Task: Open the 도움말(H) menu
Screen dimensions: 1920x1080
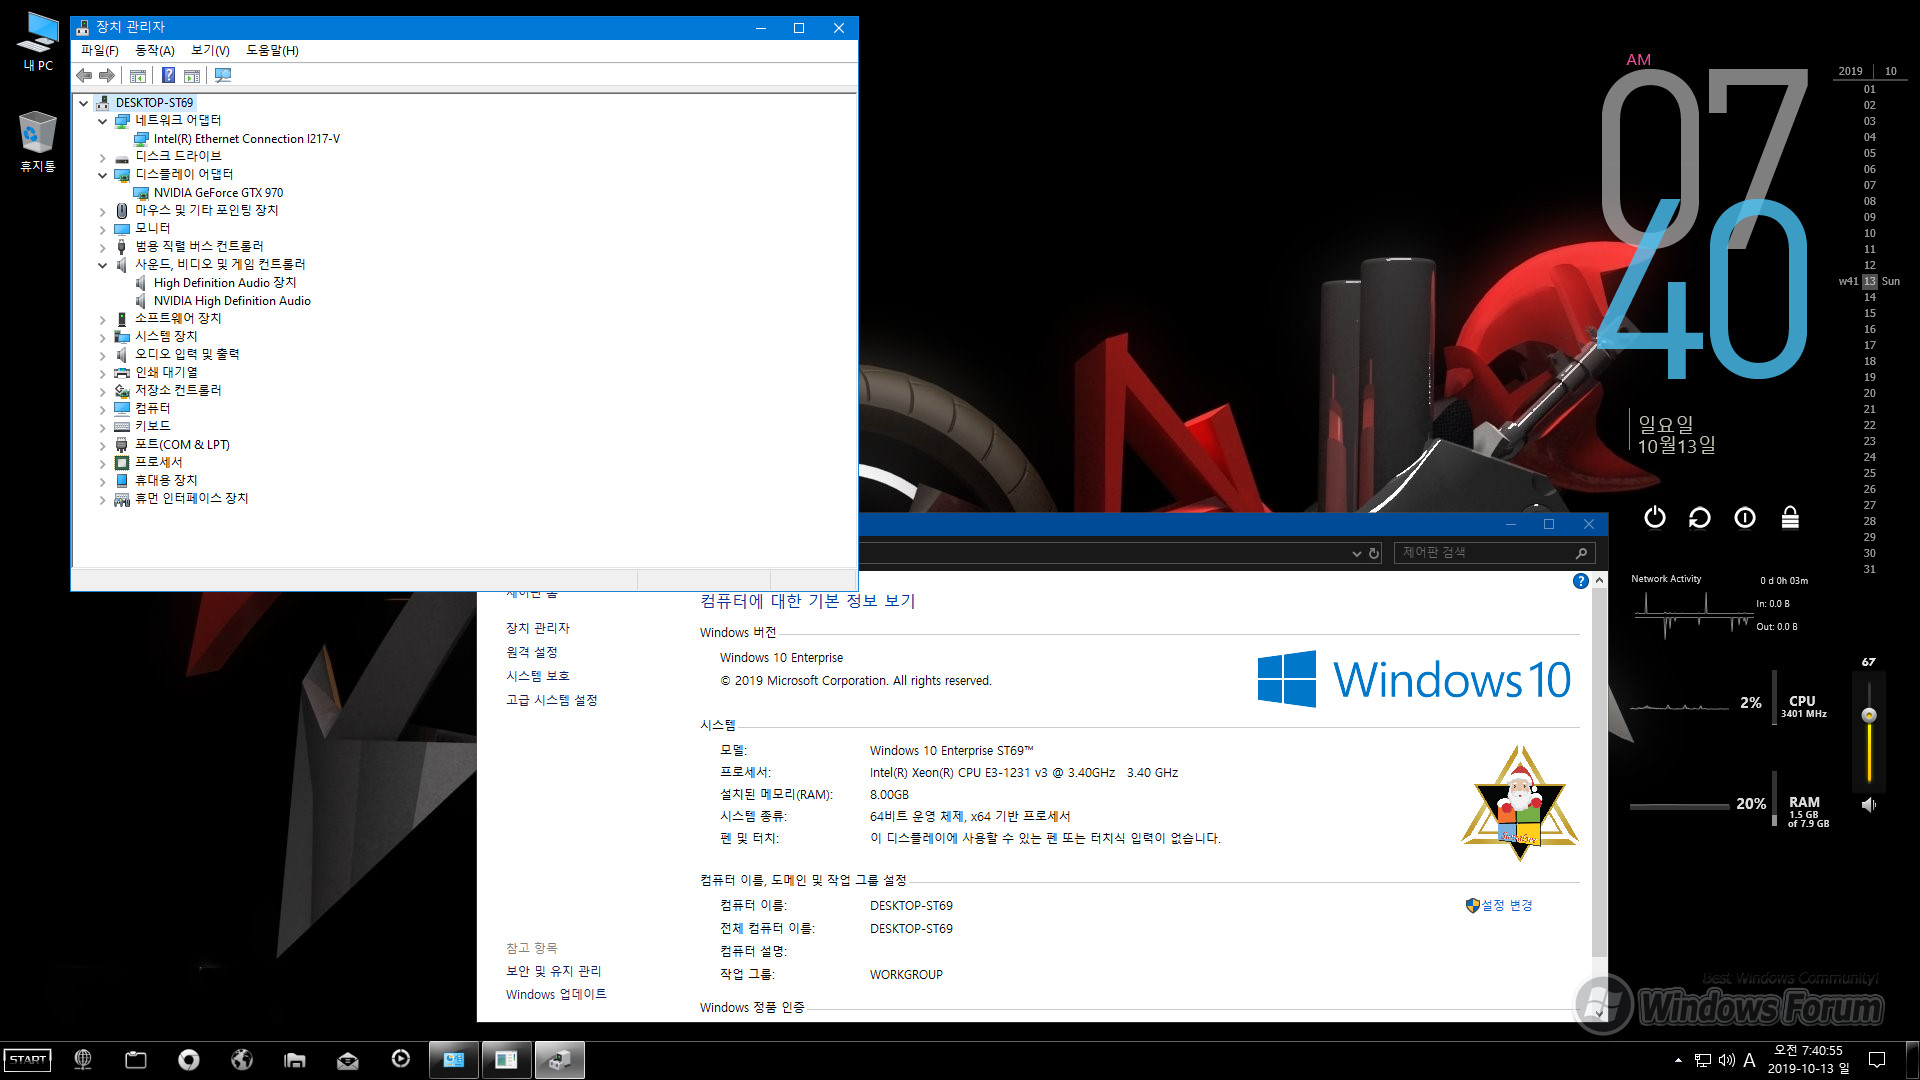Action: click(272, 50)
